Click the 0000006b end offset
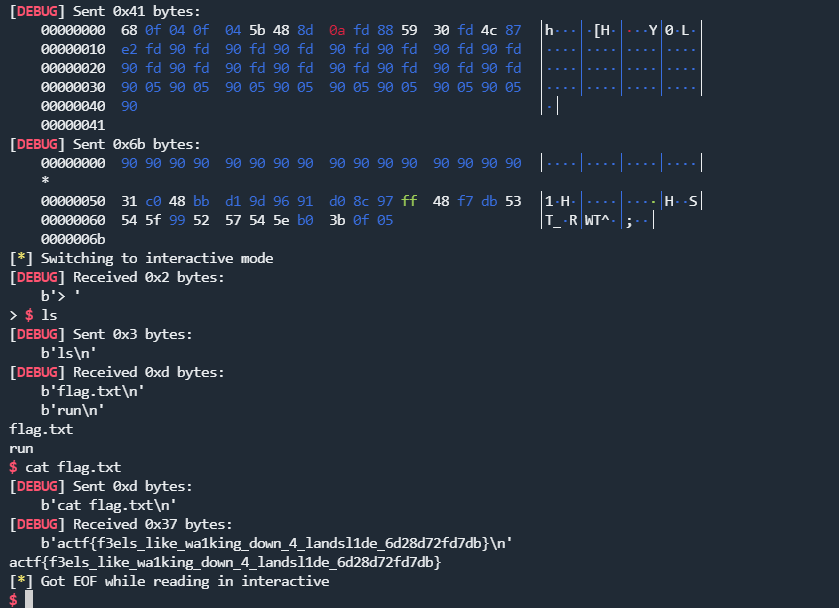Screen dimensions: 839x608 click(x=72, y=239)
